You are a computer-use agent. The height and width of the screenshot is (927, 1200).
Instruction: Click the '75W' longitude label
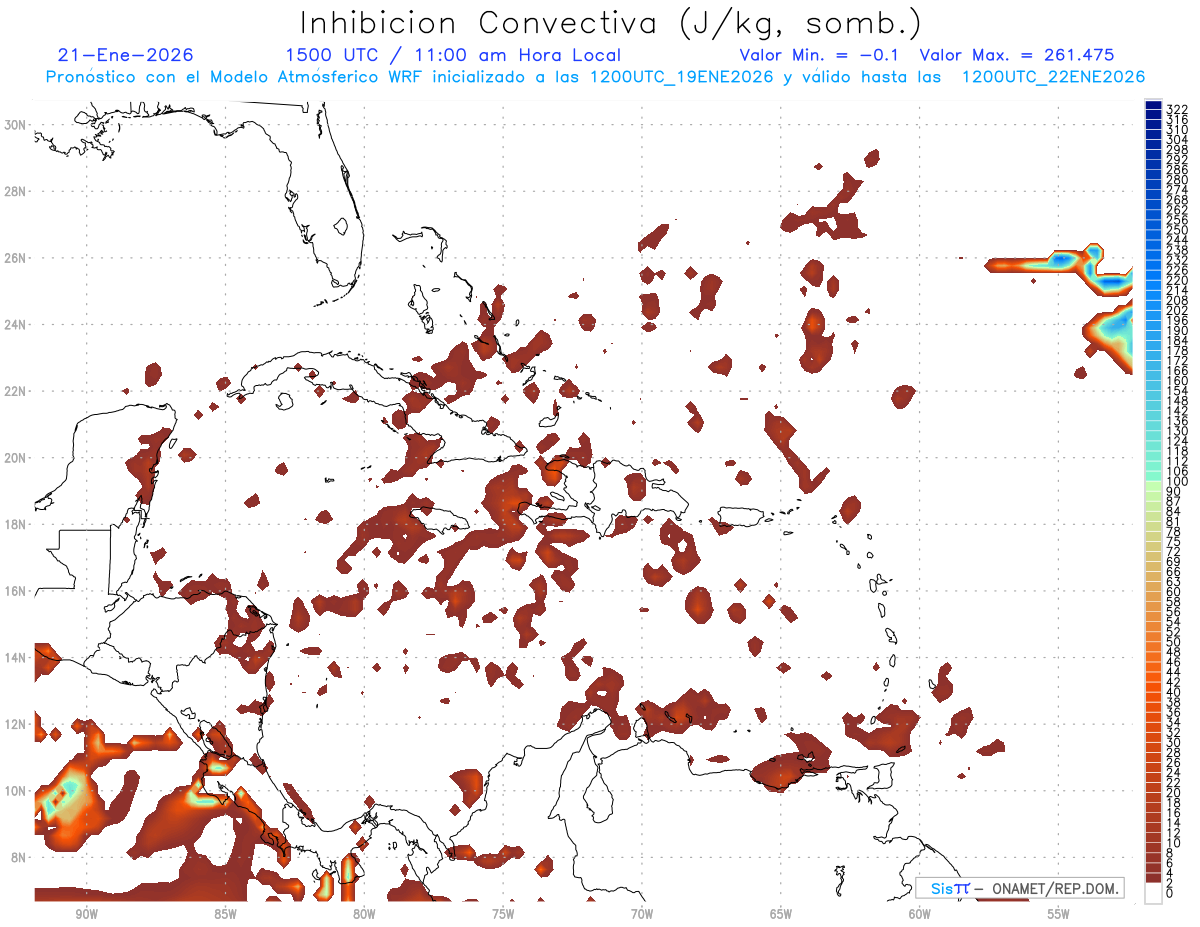503,914
